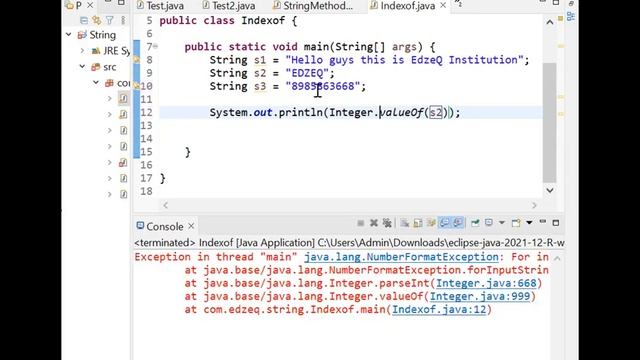
Task: Close the Indexof.java tab
Action: (443, 6)
